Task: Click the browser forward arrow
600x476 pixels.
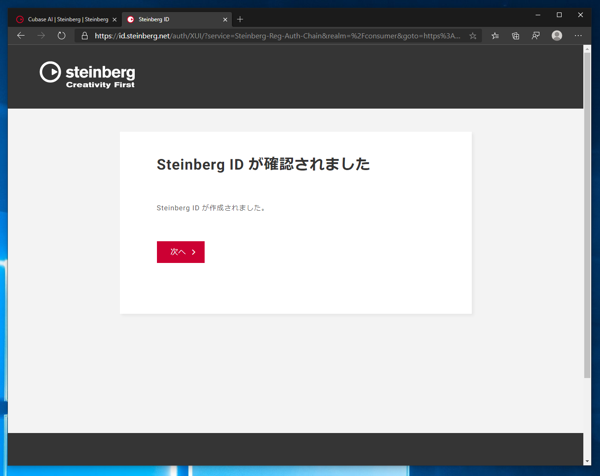Action: 41,36
